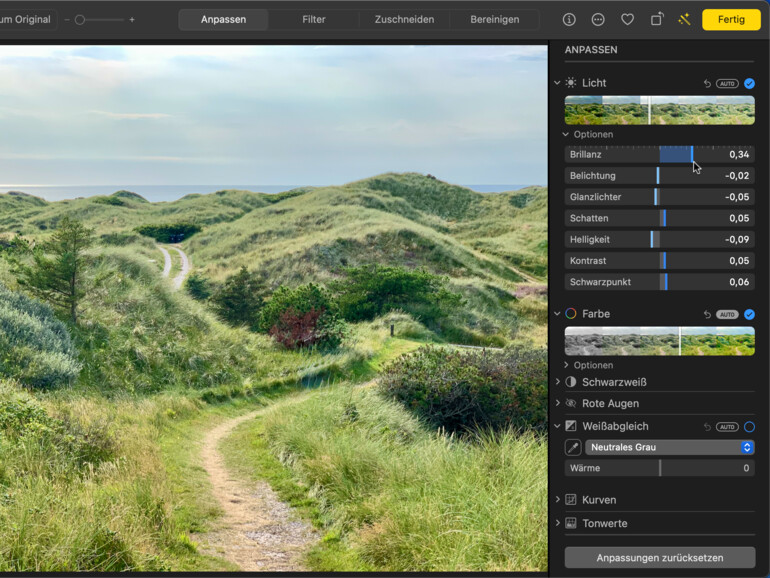Enable the Weißabgleich adjustment circle

pos(749,426)
